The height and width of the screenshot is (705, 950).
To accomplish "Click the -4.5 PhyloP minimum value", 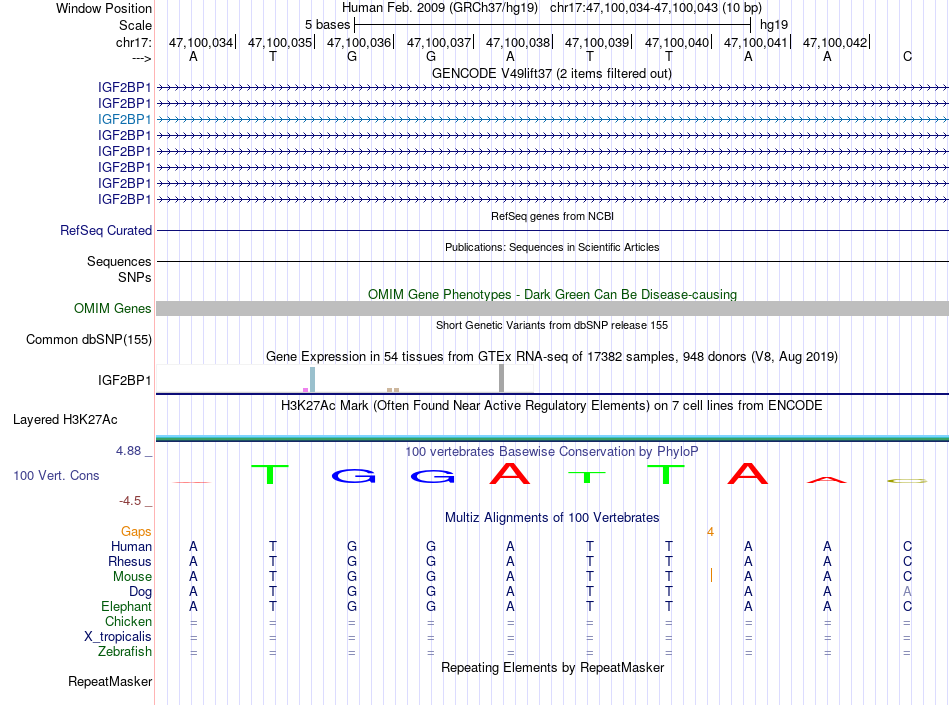I will 130,501.
